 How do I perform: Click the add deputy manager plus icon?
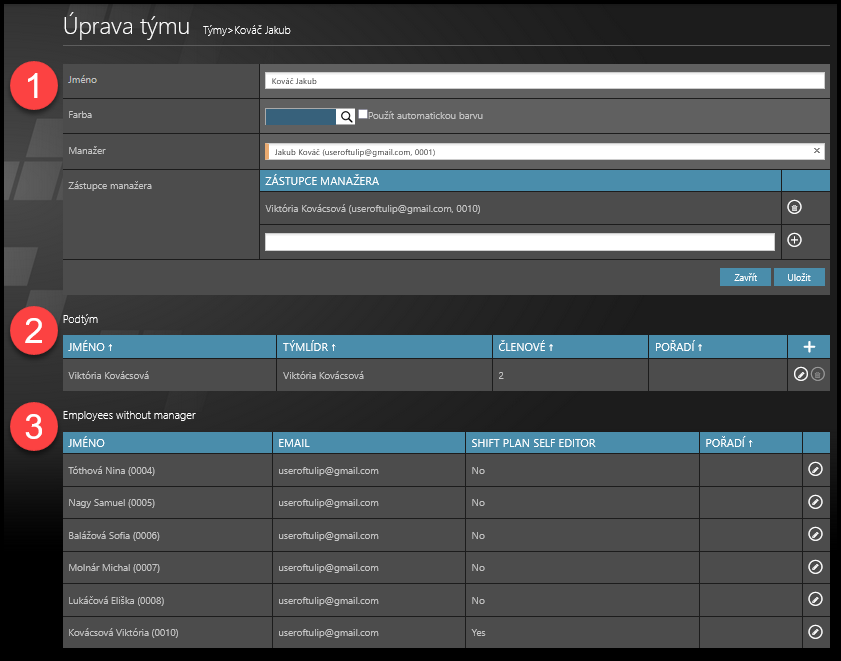coord(795,241)
